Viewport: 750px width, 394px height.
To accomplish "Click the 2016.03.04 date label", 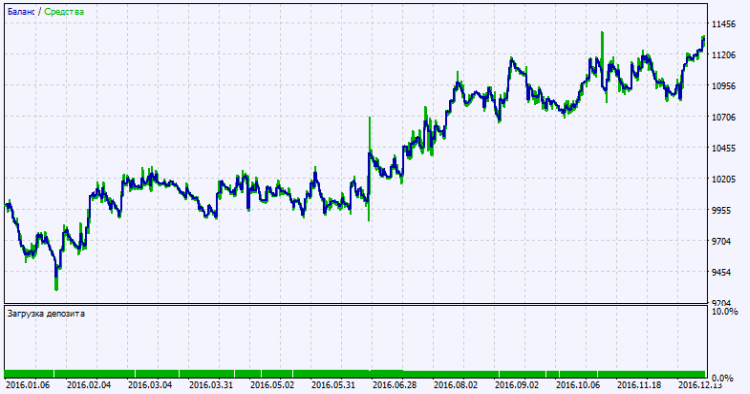I will tap(150, 385).
